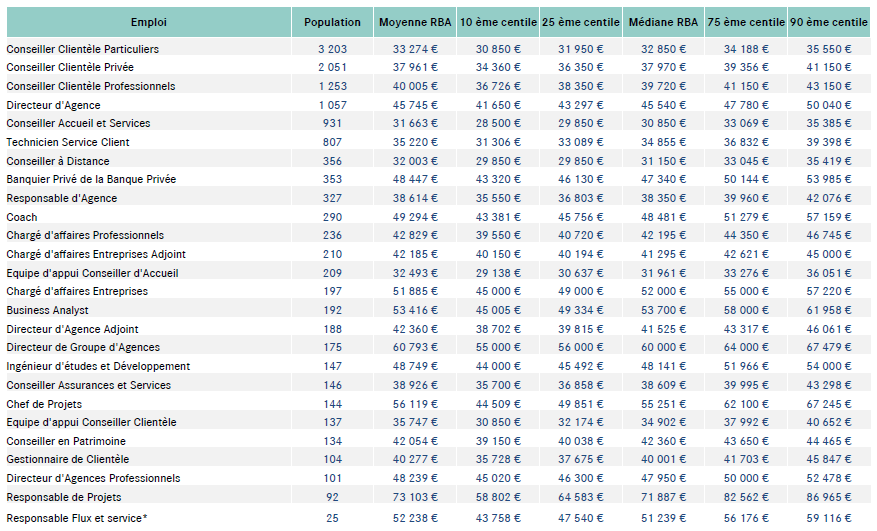Select the Banquier Privé de la Banque Privée row

pyautogui.click(x=91, y=179)
